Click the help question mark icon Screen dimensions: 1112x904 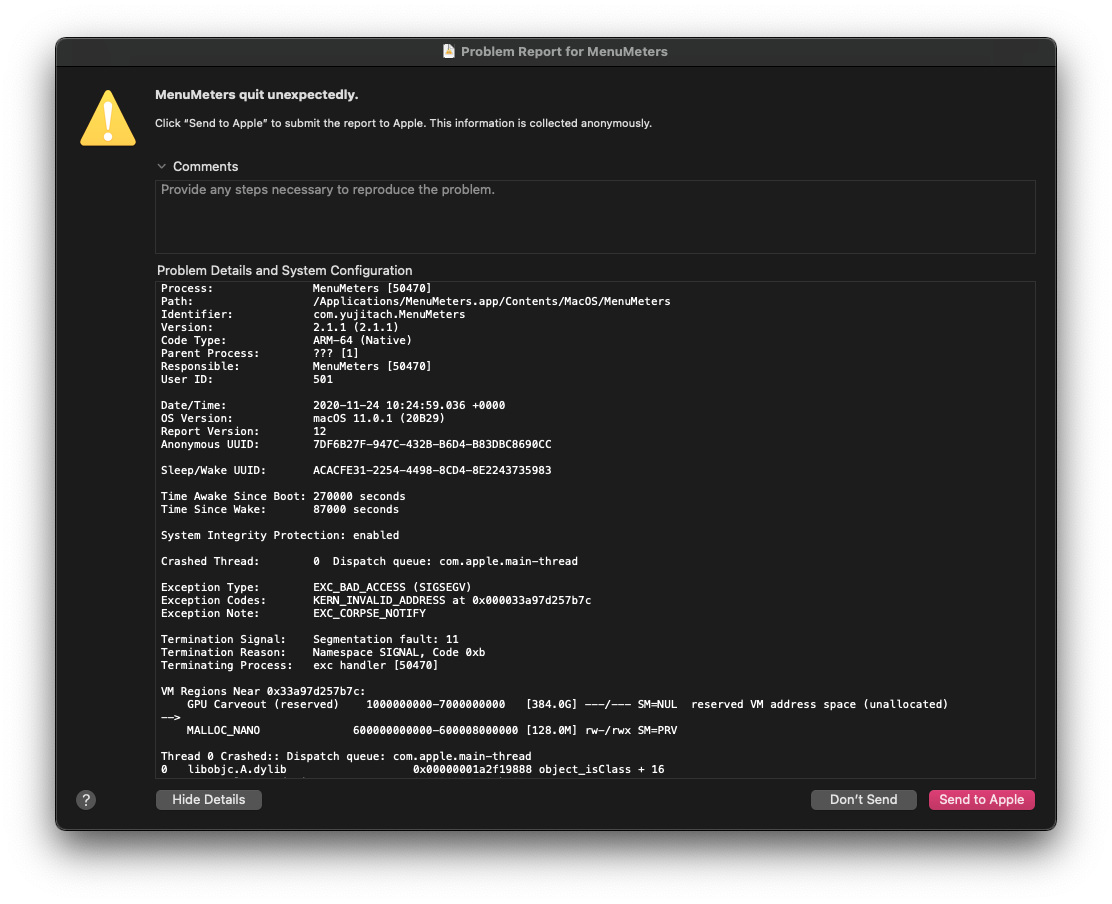point(86,800)
